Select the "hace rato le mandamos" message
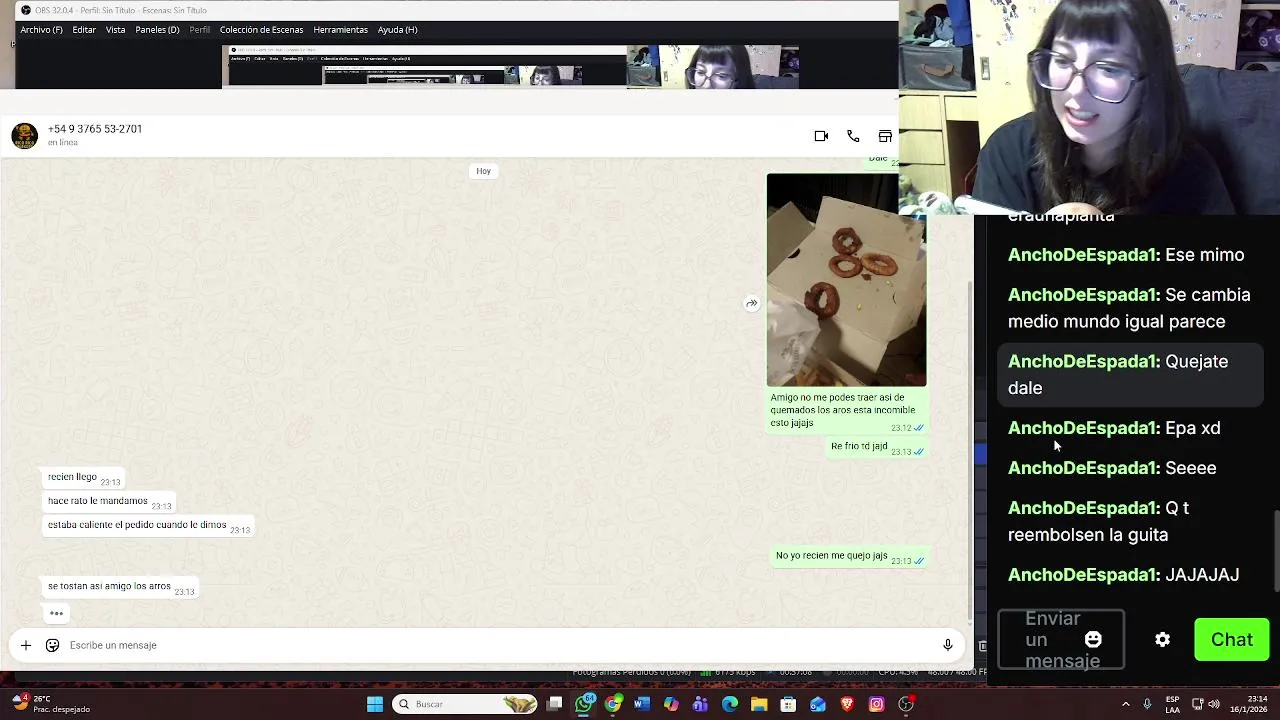 pos(109,502)
